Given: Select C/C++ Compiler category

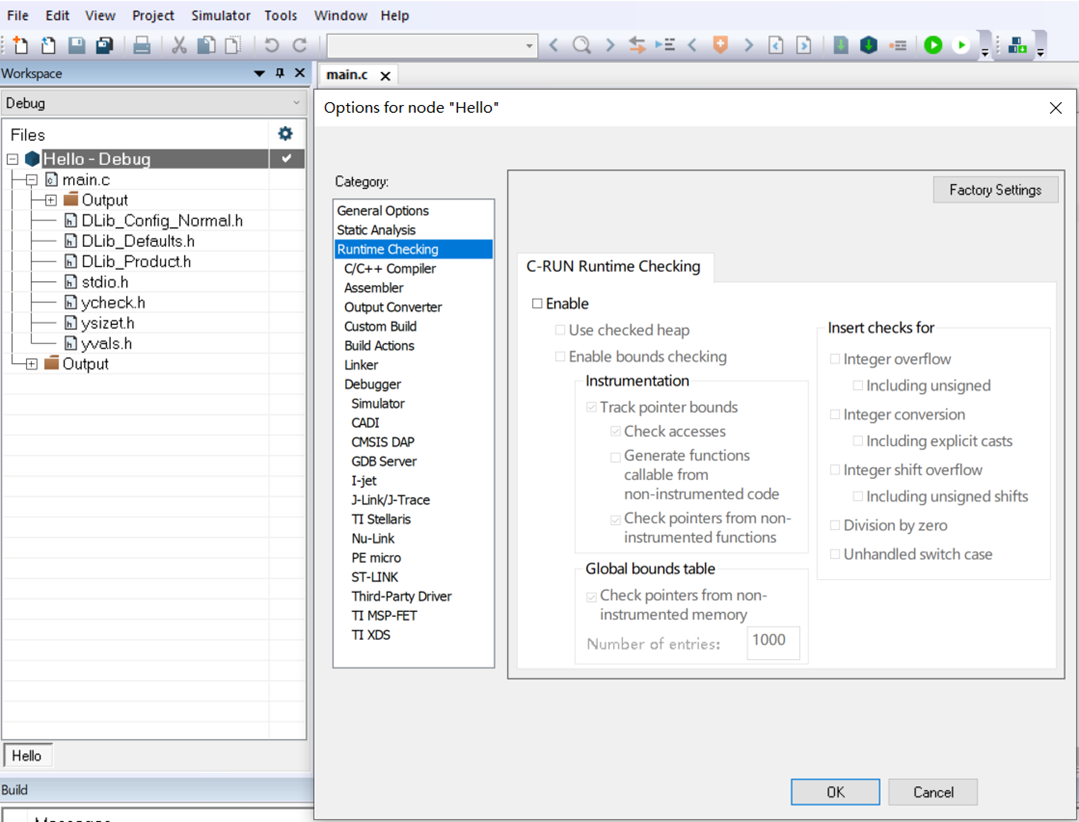Looking at the screenshot, I should coord(390,269).
